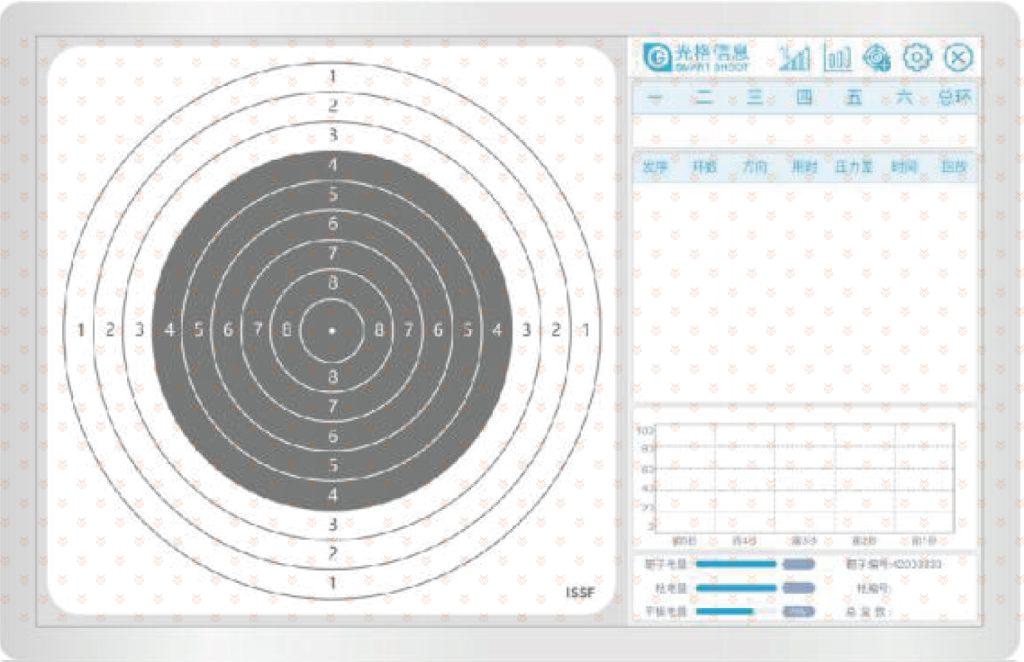
Task: Open the signal strength bars icon
Action: click(x=795, y=57)
